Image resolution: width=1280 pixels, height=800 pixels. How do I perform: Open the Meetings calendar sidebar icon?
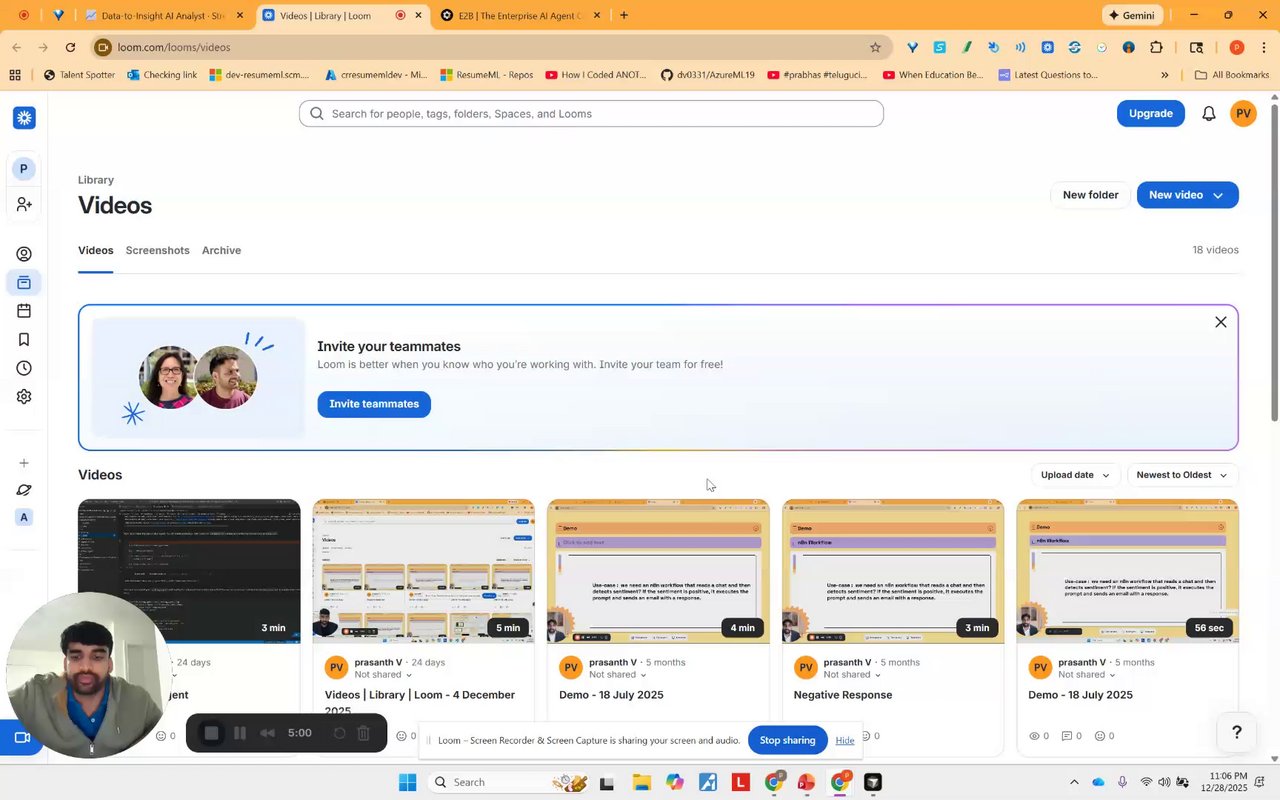pos(24,311)
